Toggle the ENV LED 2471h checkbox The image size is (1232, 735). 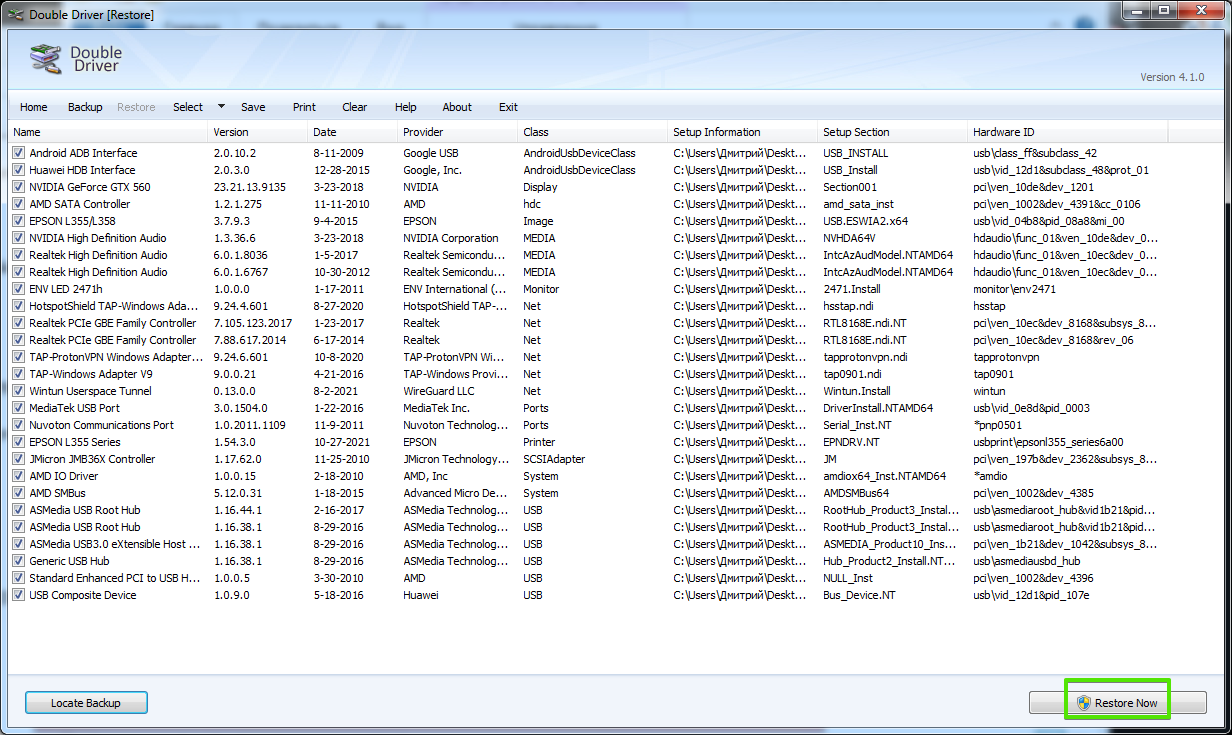19,289
